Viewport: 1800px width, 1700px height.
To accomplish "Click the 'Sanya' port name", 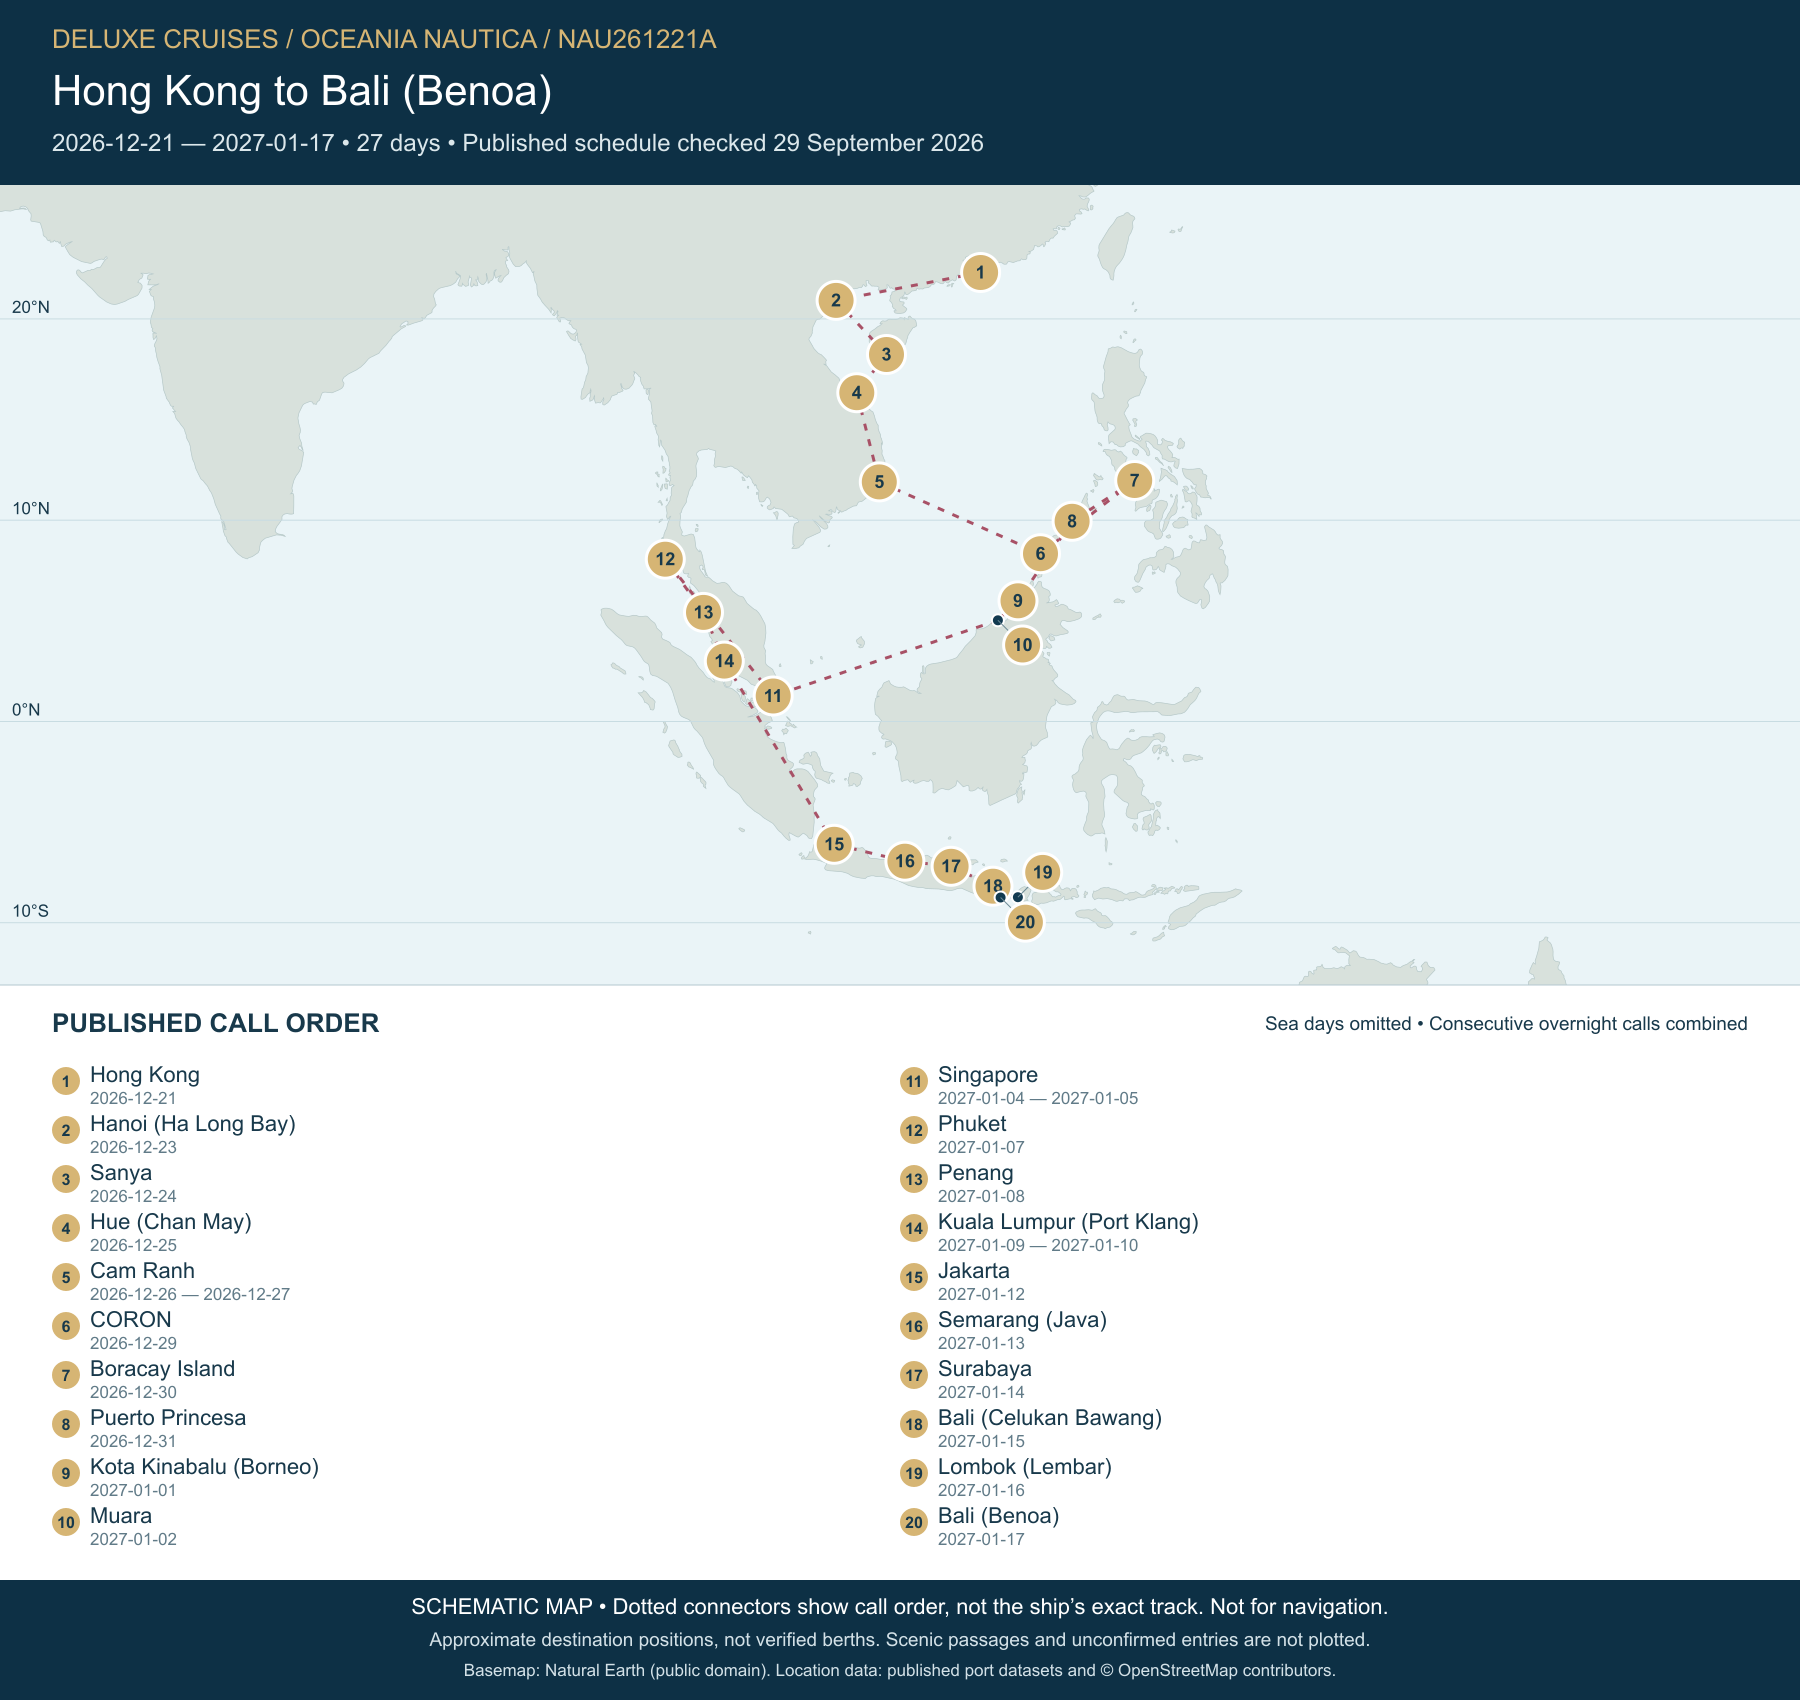I will (x=121, y=1173).
